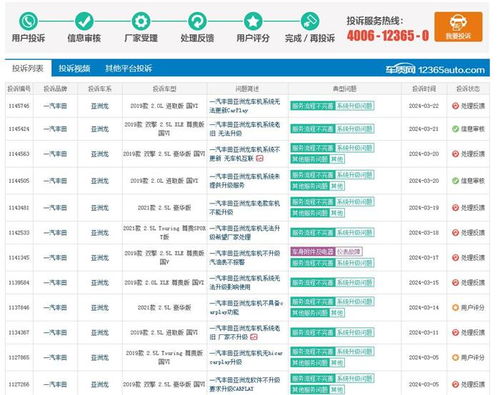500x395 pixels.
Task: Open complaint 1142533 description link
Action: (245, 233)
